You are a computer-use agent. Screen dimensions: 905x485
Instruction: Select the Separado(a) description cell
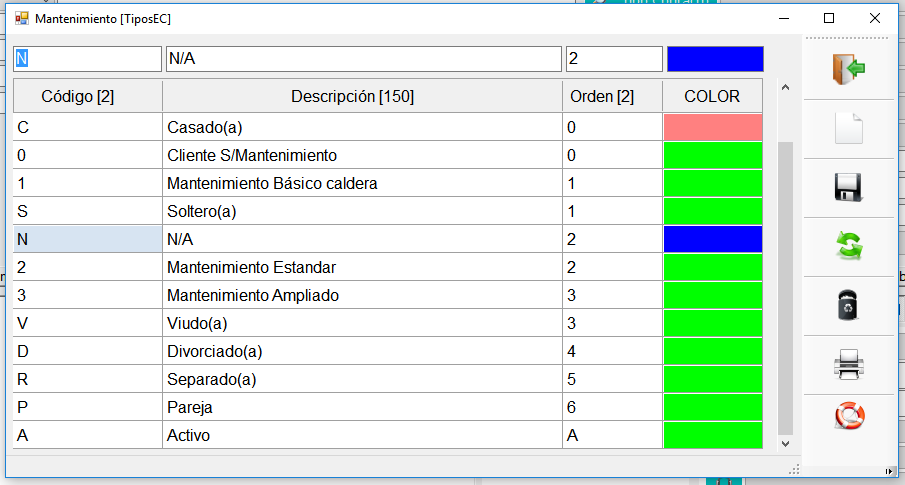362,379
